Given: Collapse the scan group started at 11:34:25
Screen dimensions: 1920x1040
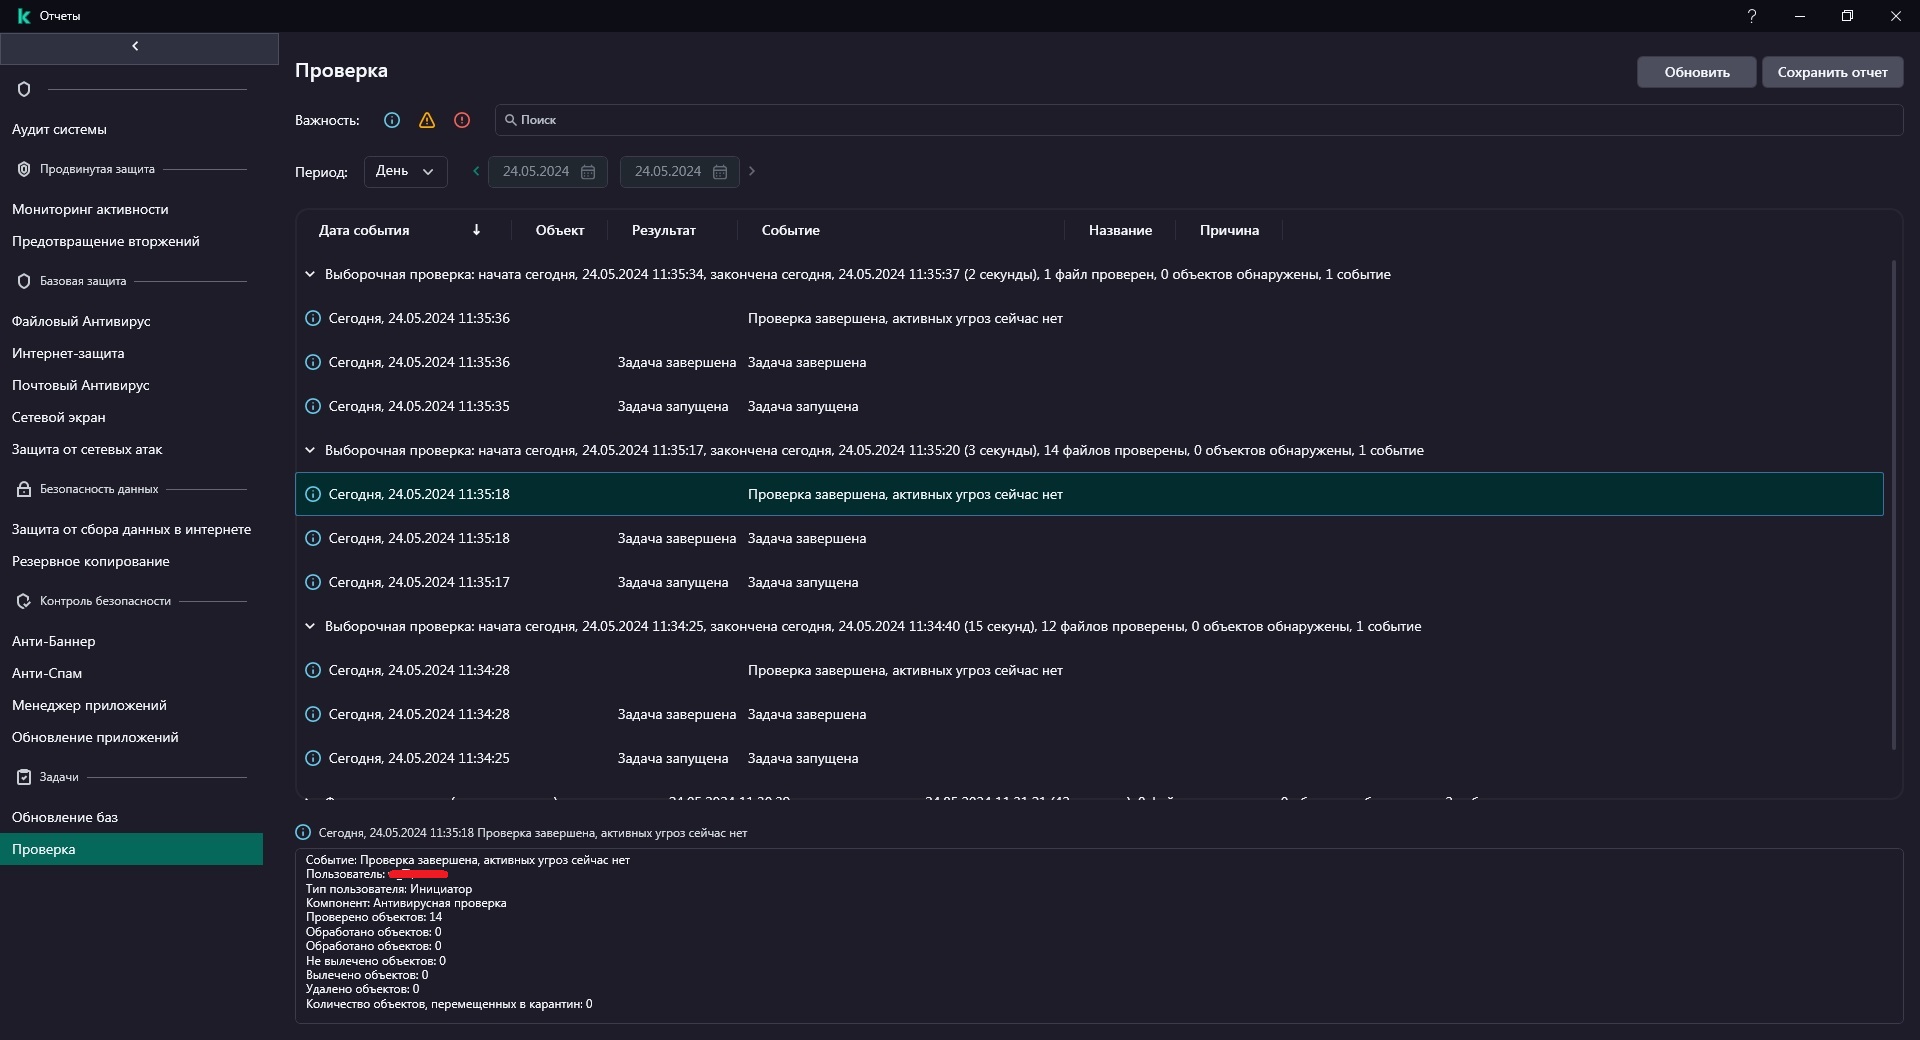Looking at the screenshot, I should (309, 626).
